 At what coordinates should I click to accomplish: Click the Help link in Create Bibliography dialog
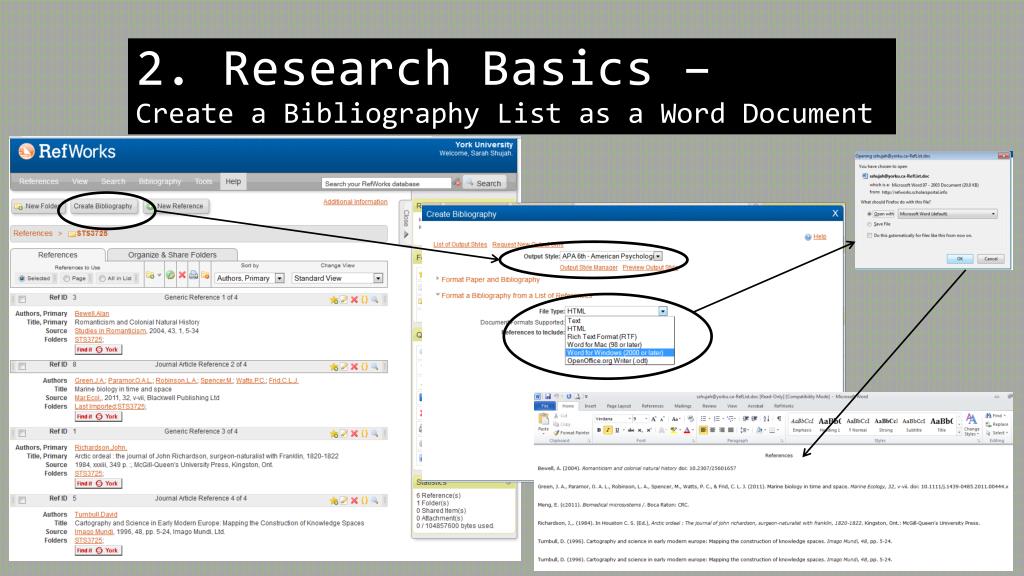point(820,236)
